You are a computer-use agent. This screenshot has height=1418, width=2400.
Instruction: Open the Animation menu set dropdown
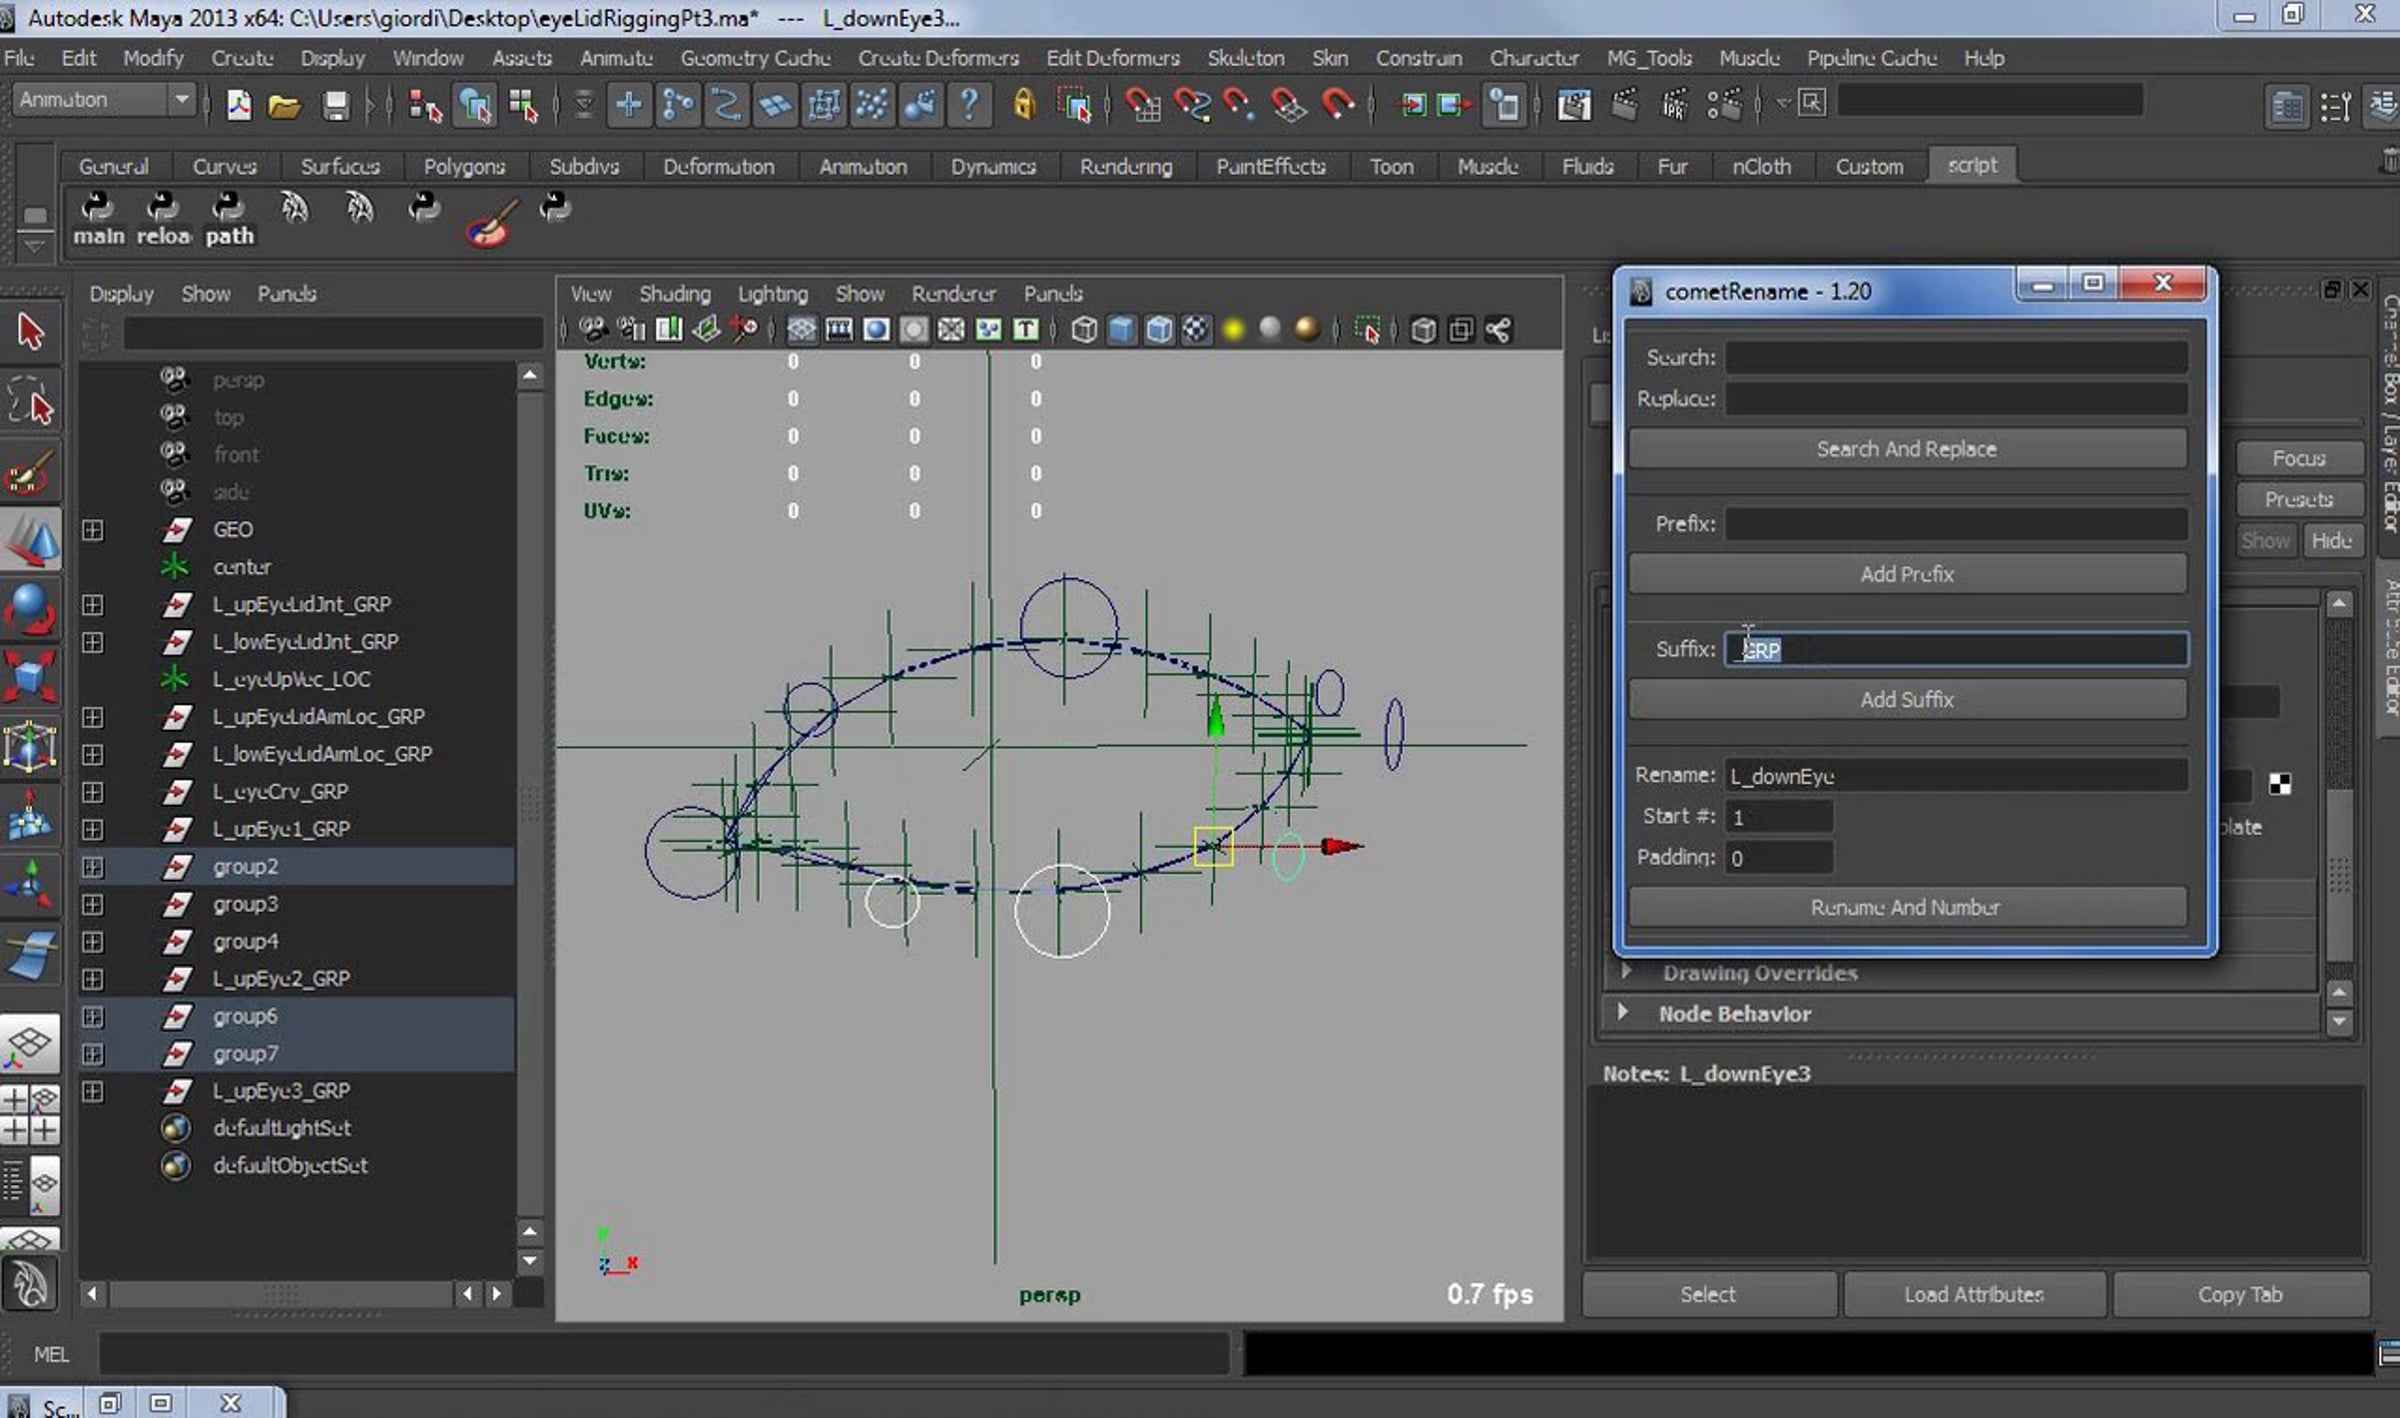[x=104, y=100]
